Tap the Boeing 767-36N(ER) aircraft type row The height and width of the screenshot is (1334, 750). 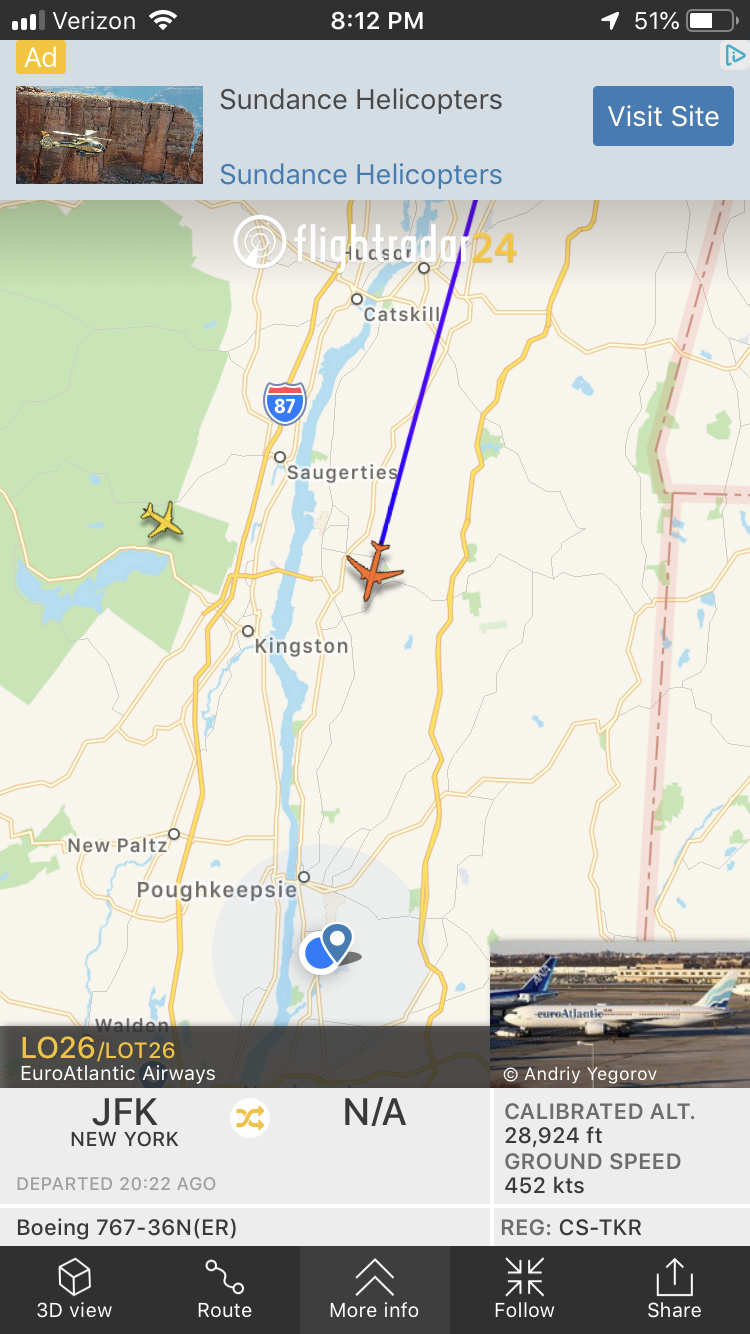(244, 1227)
